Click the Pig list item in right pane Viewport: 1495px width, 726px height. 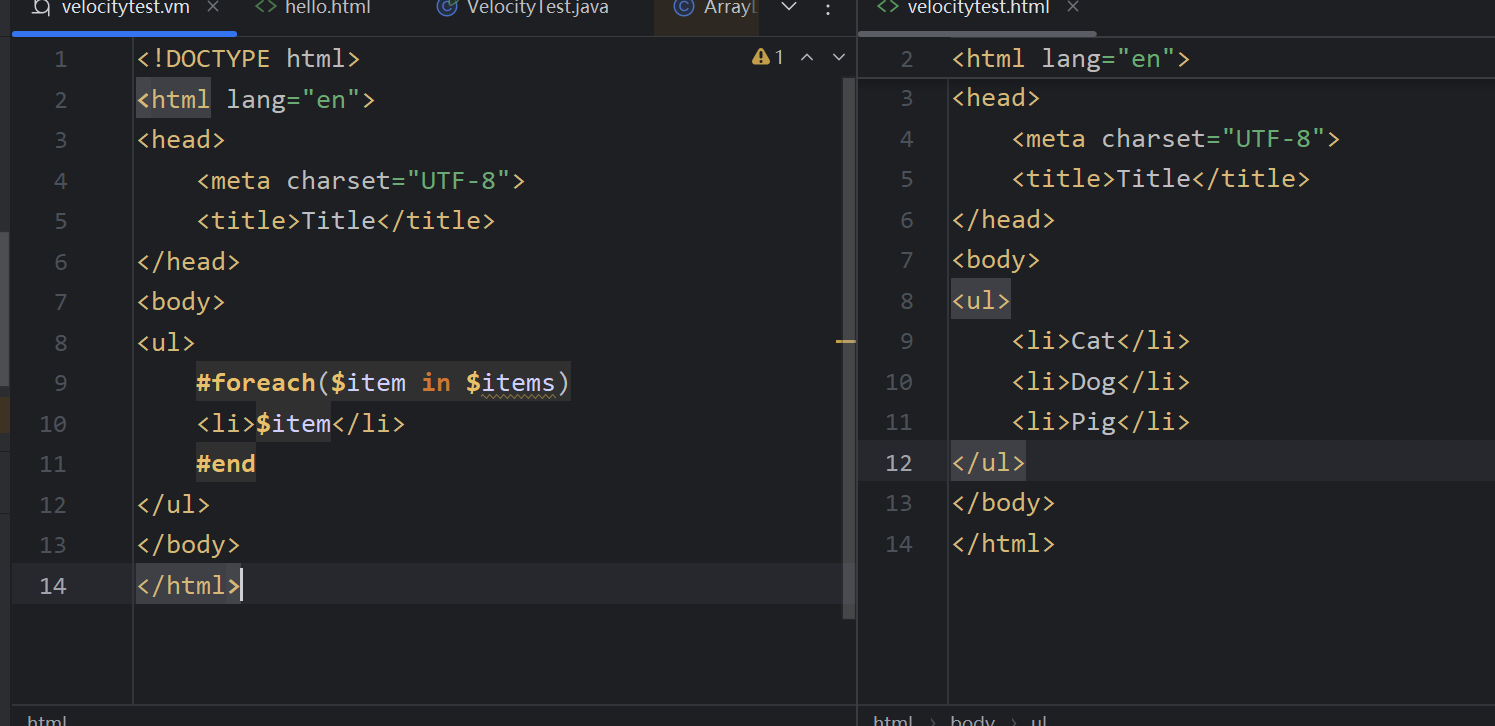tap(1101, 422)
